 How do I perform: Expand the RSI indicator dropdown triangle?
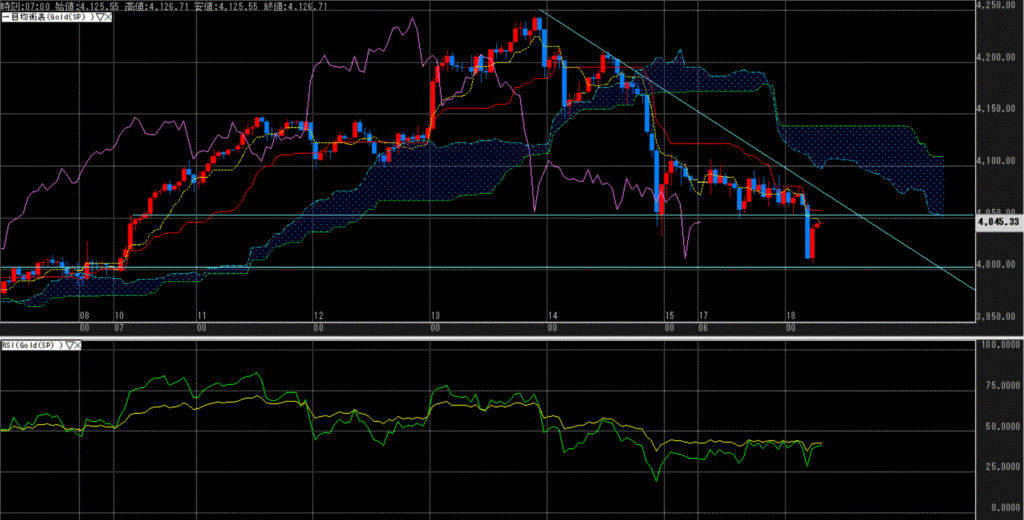pyautogui.click(x=69, y=344)
